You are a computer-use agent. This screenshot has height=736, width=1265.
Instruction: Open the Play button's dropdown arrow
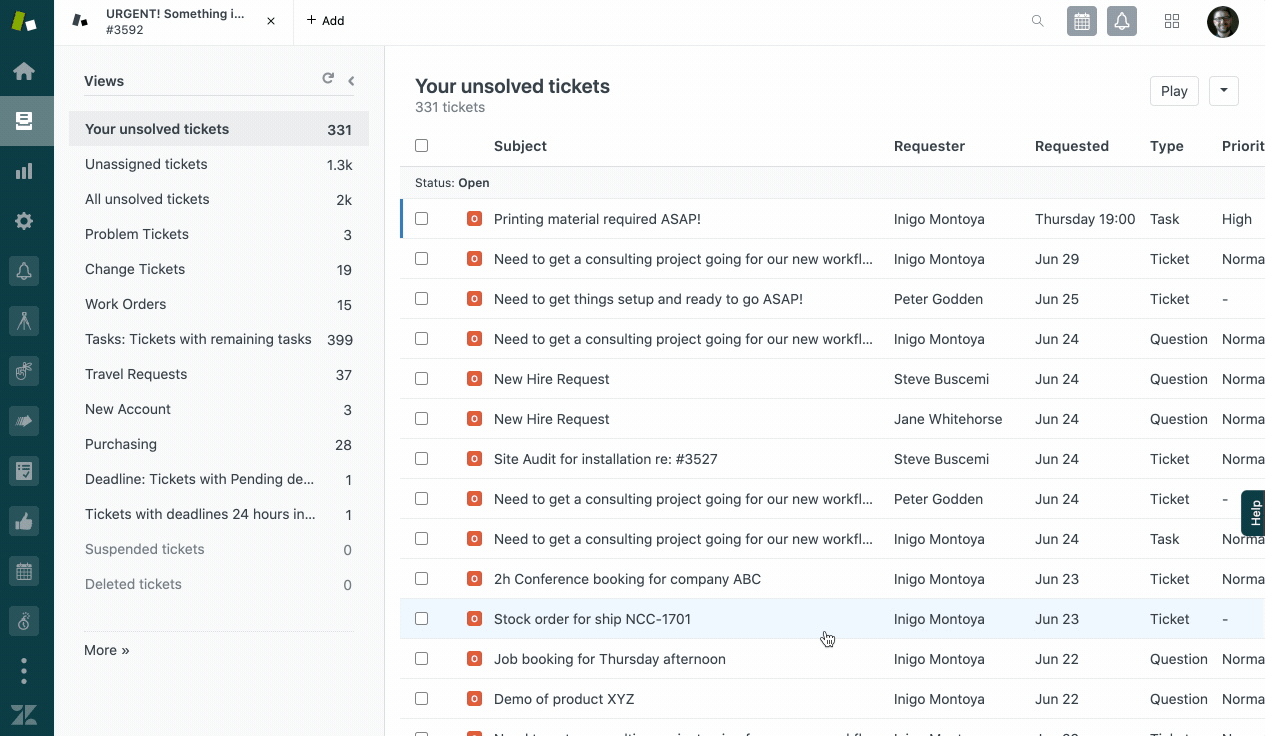point(1223,90)
